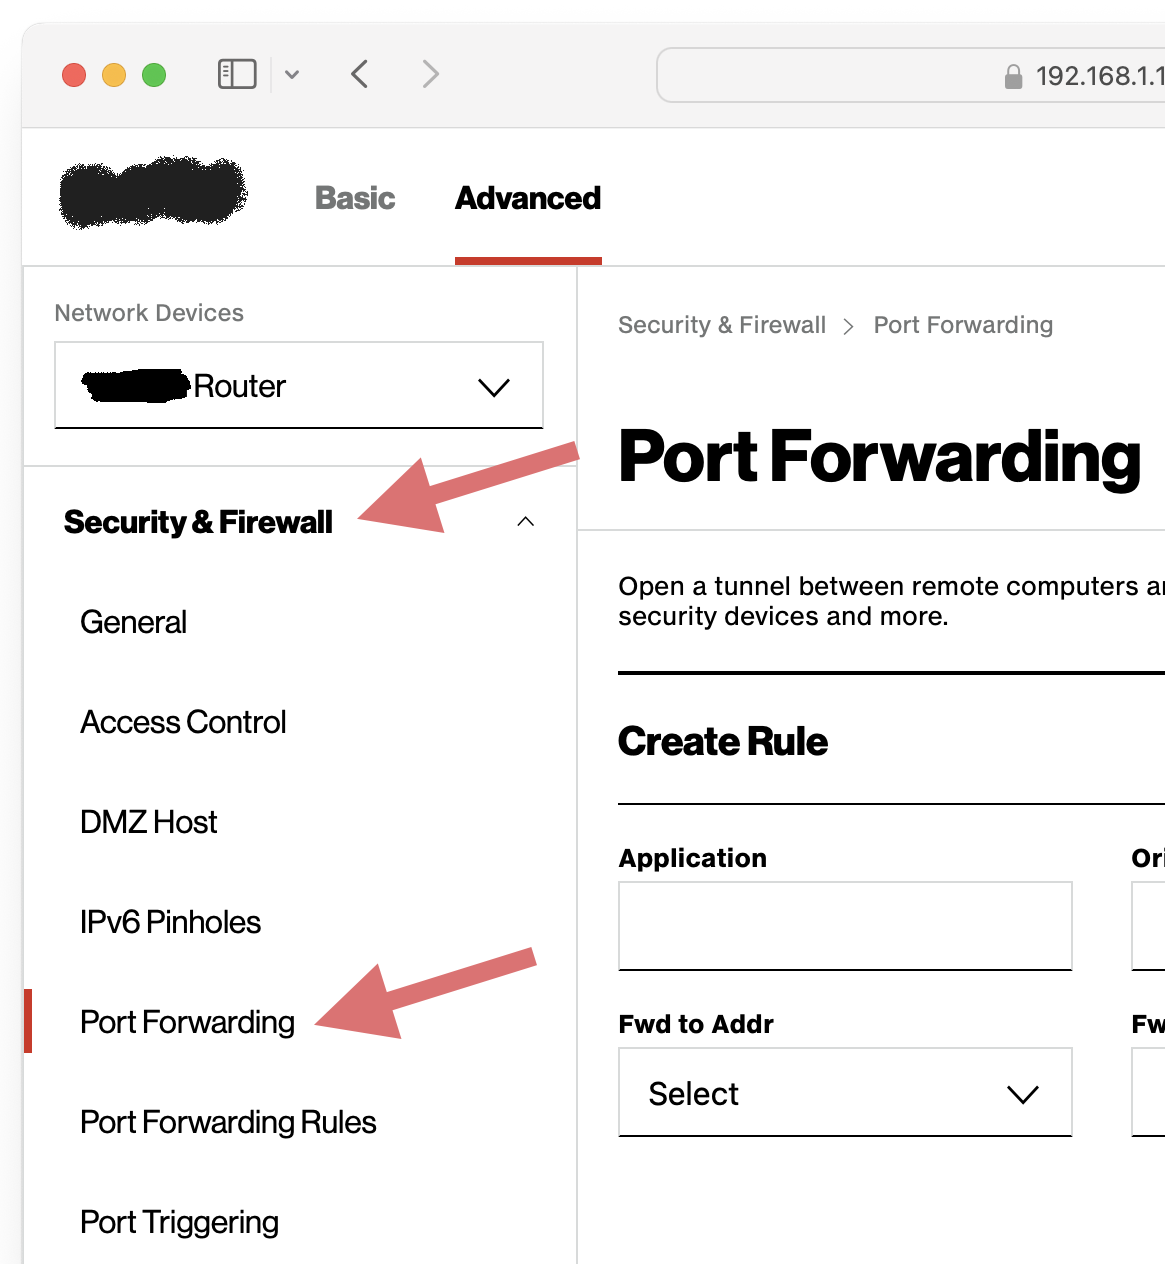The height and width of the screenshot is (1264, 1165).
Task: Click into the Application input field
Action: pos(845,926)
